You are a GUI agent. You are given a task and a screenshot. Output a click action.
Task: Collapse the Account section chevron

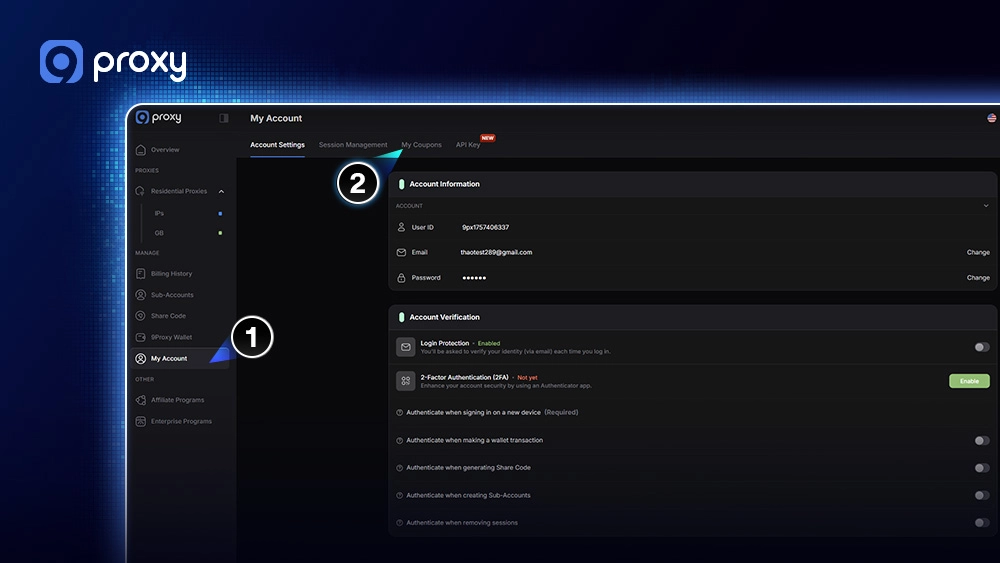(986, 206)
